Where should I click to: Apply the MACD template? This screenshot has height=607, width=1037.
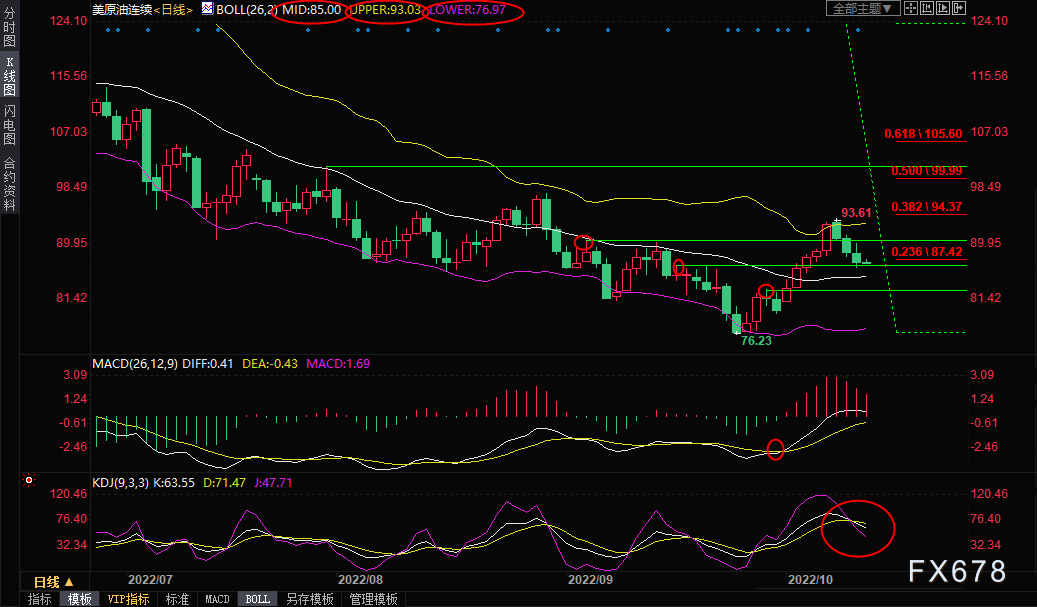coord(217,599)
